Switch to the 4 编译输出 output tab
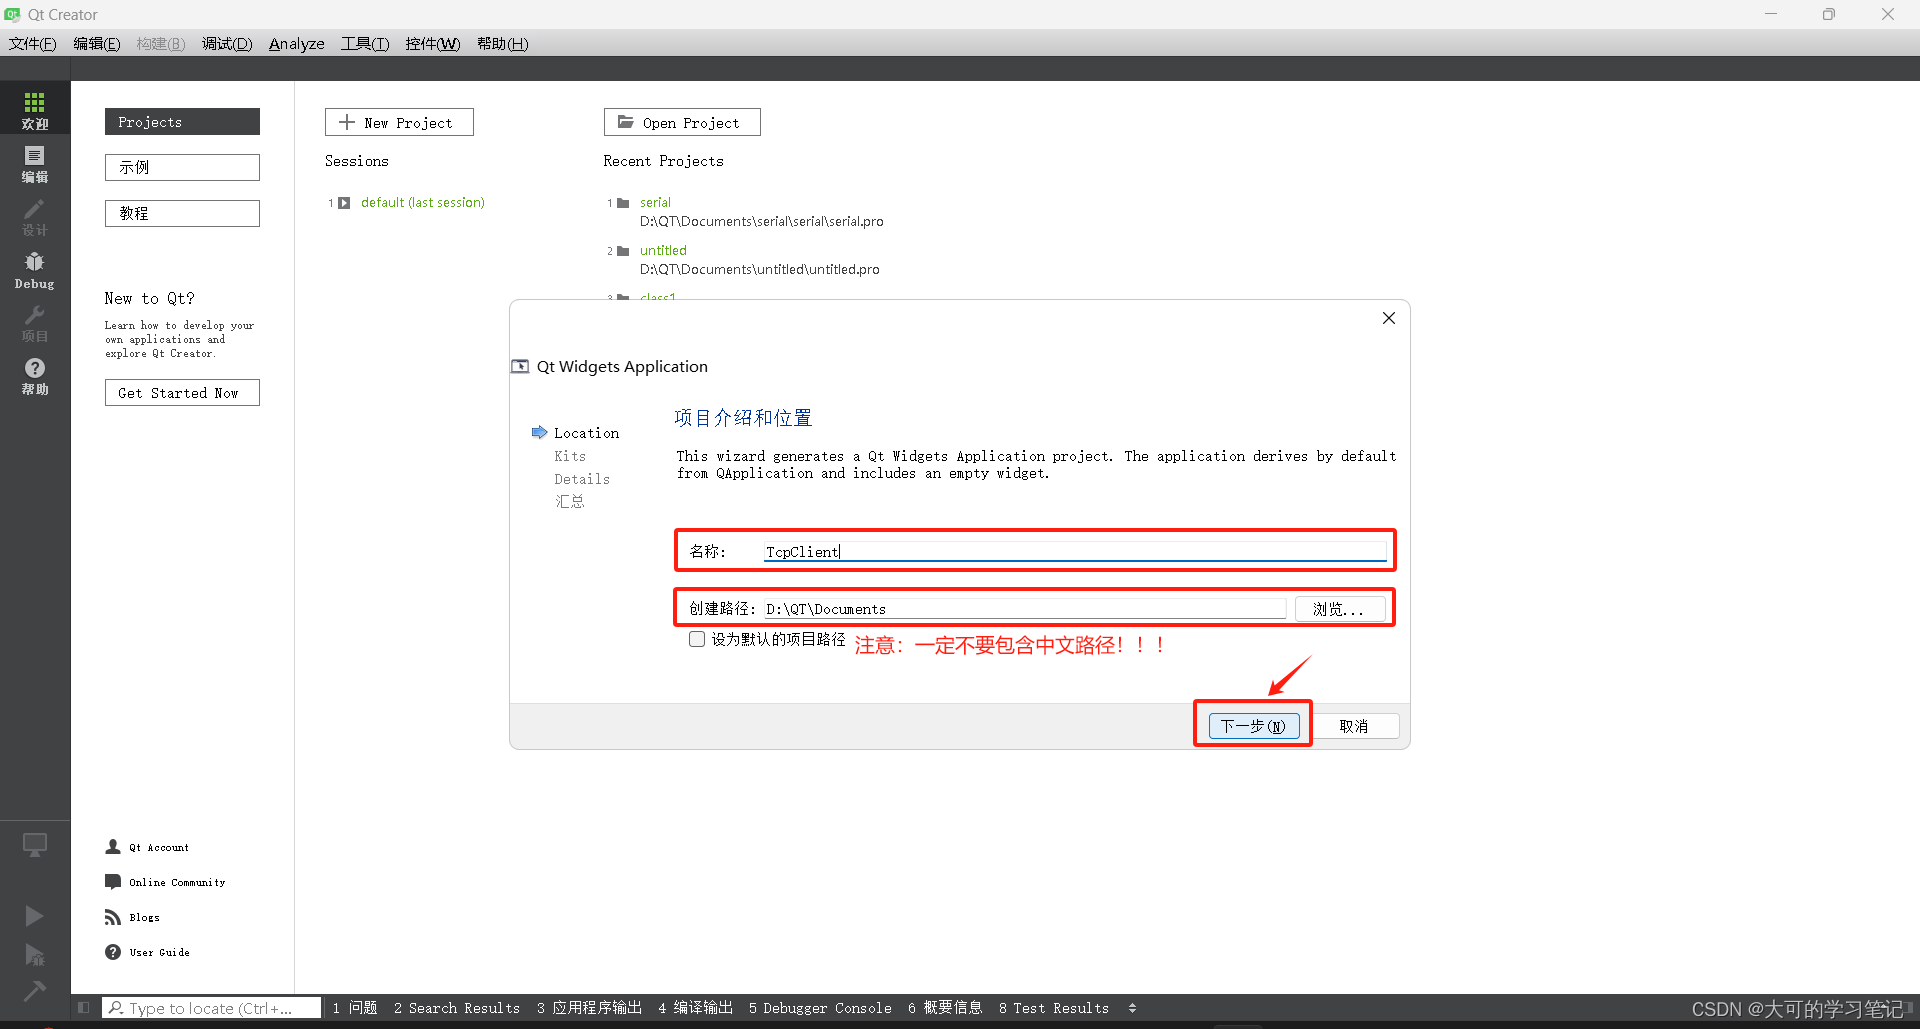The height and width of the screenshot is (1029, 1920). click(x=695, y=1008)
